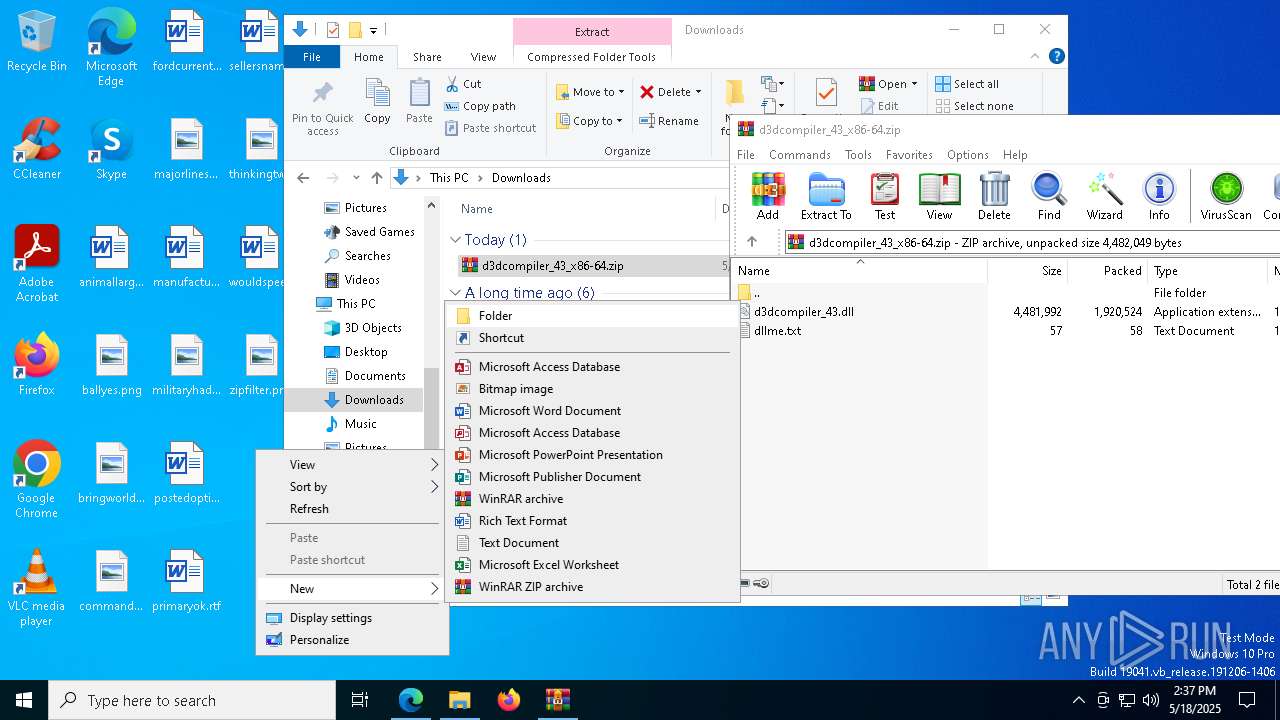Click the Explorer Back navigation arrow
1280x720 pixels.
pyautogui.click(x=303, y=178)
